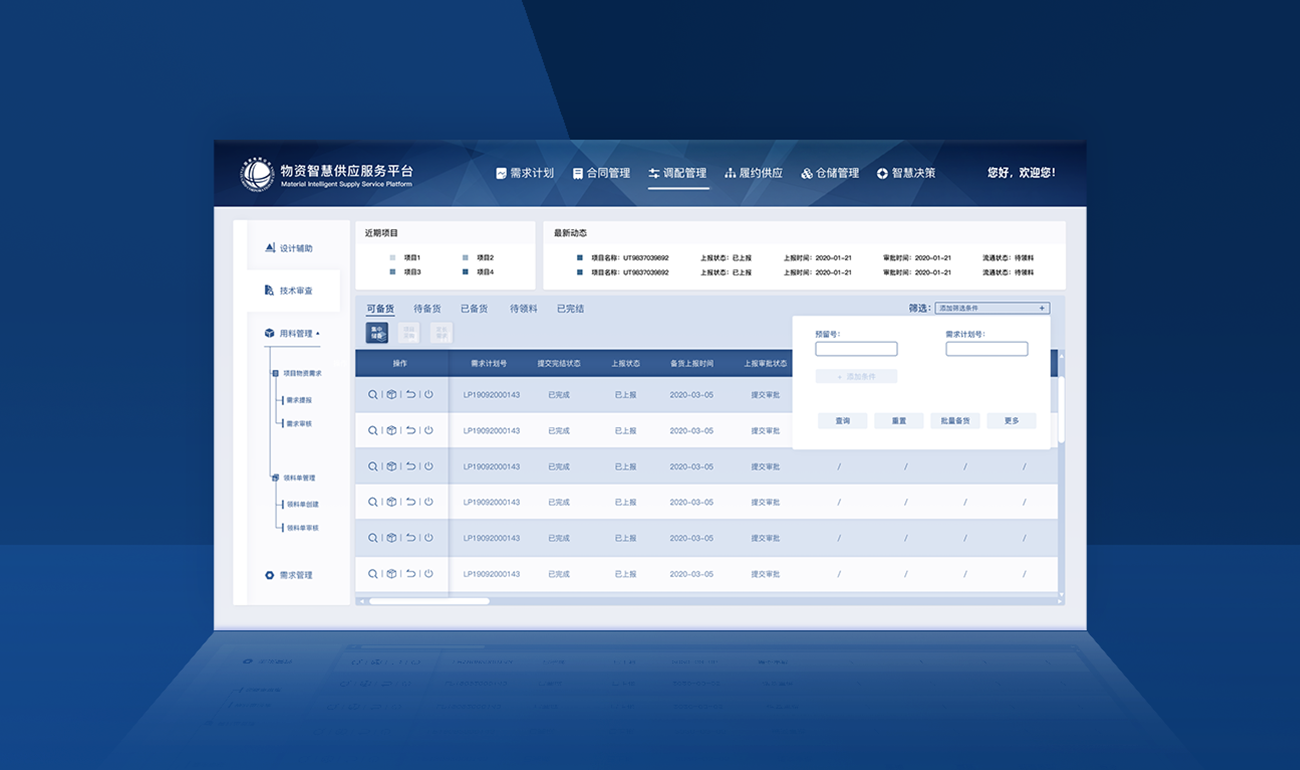Click the power icon in fourth table row
This screenshot has width=1300, height=770.
pyautogui.click(x=429, y=502)
